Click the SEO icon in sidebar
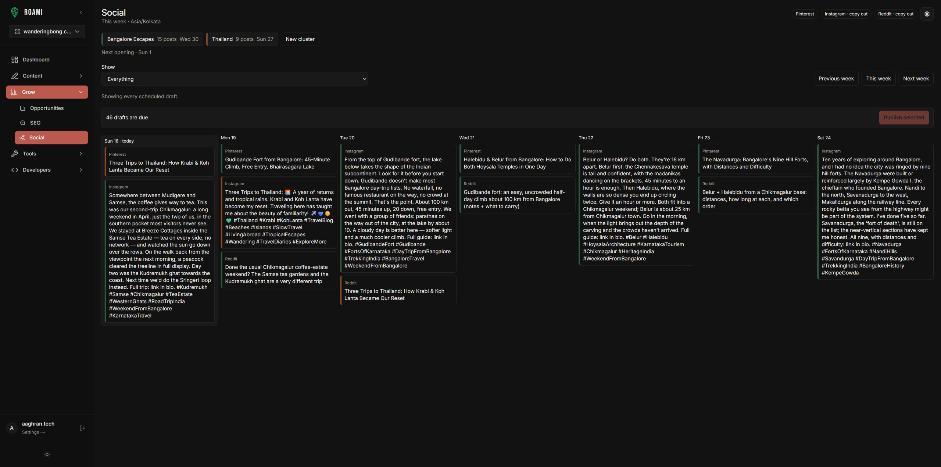 (23, 122)
